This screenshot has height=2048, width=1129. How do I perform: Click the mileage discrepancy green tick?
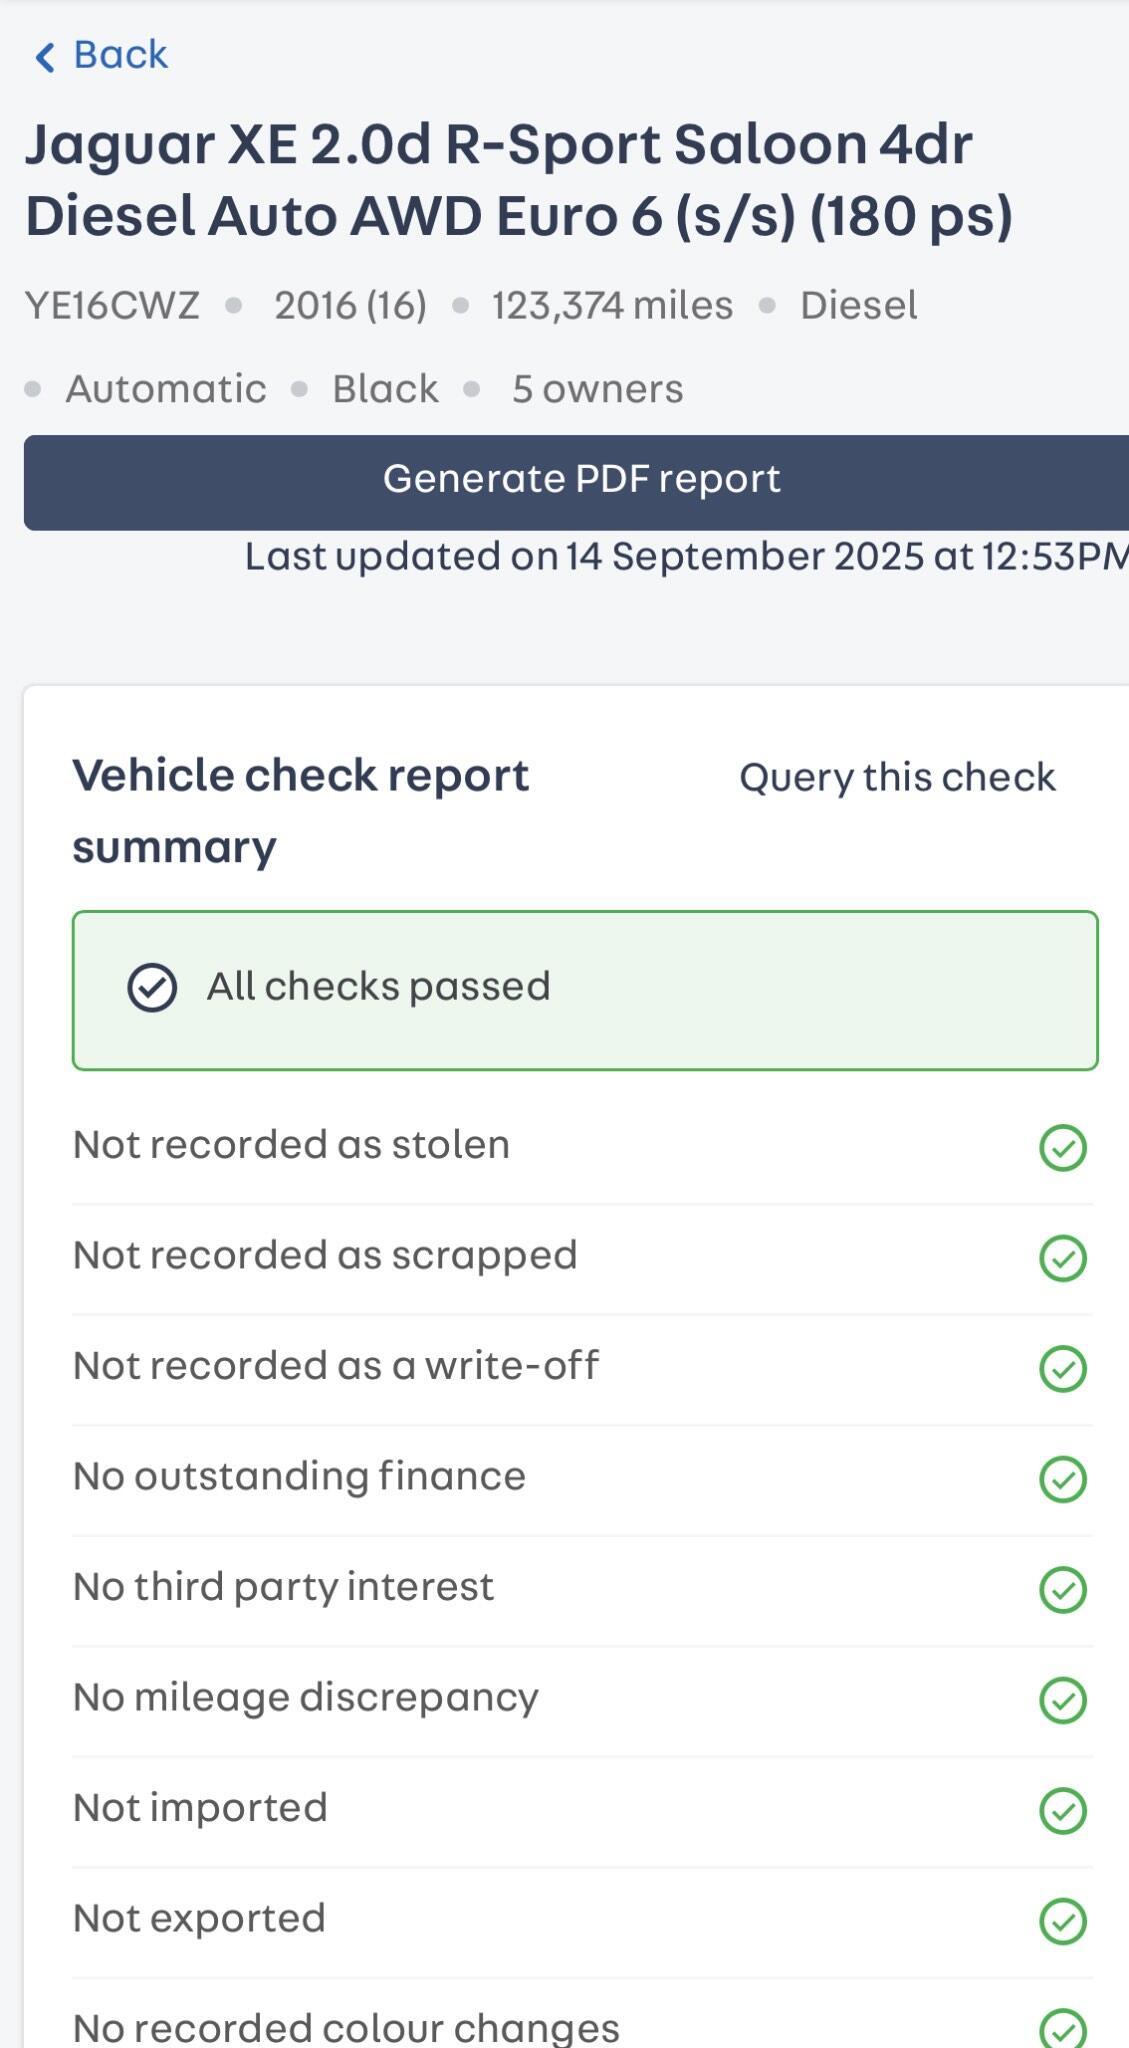point(1062,1700)
